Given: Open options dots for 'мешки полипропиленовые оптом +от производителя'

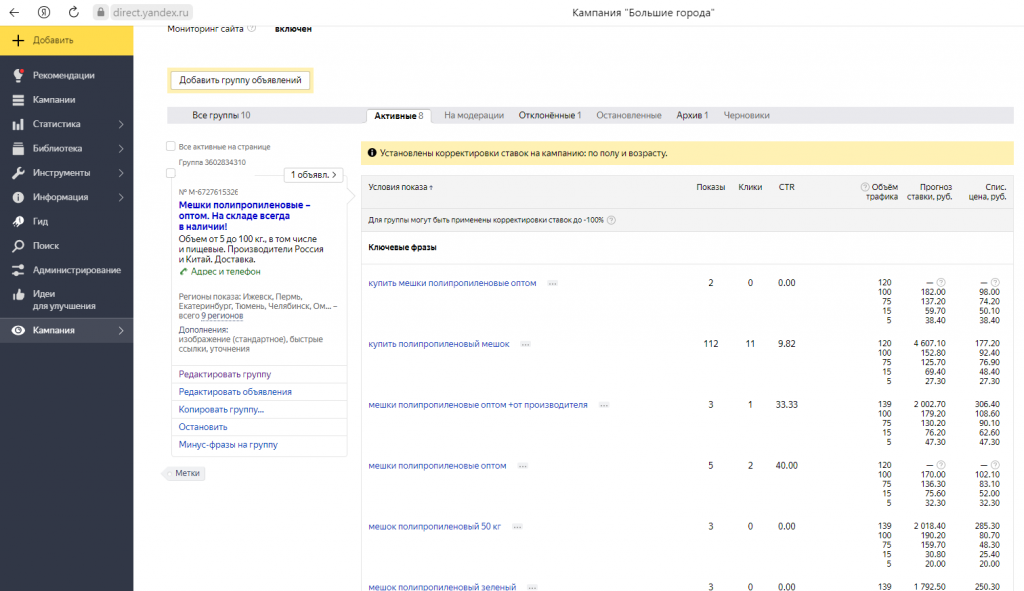Looking at the screenshot, I should (604, 405).
